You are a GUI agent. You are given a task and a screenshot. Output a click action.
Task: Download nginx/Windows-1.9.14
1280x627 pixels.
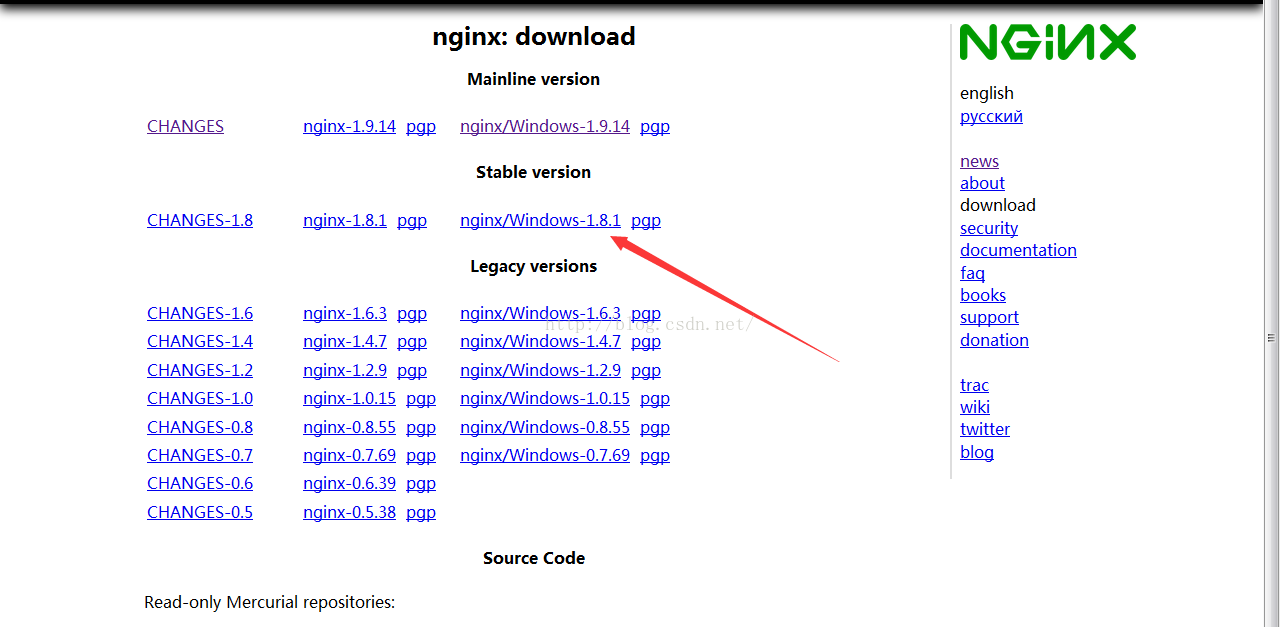point(545,126)
